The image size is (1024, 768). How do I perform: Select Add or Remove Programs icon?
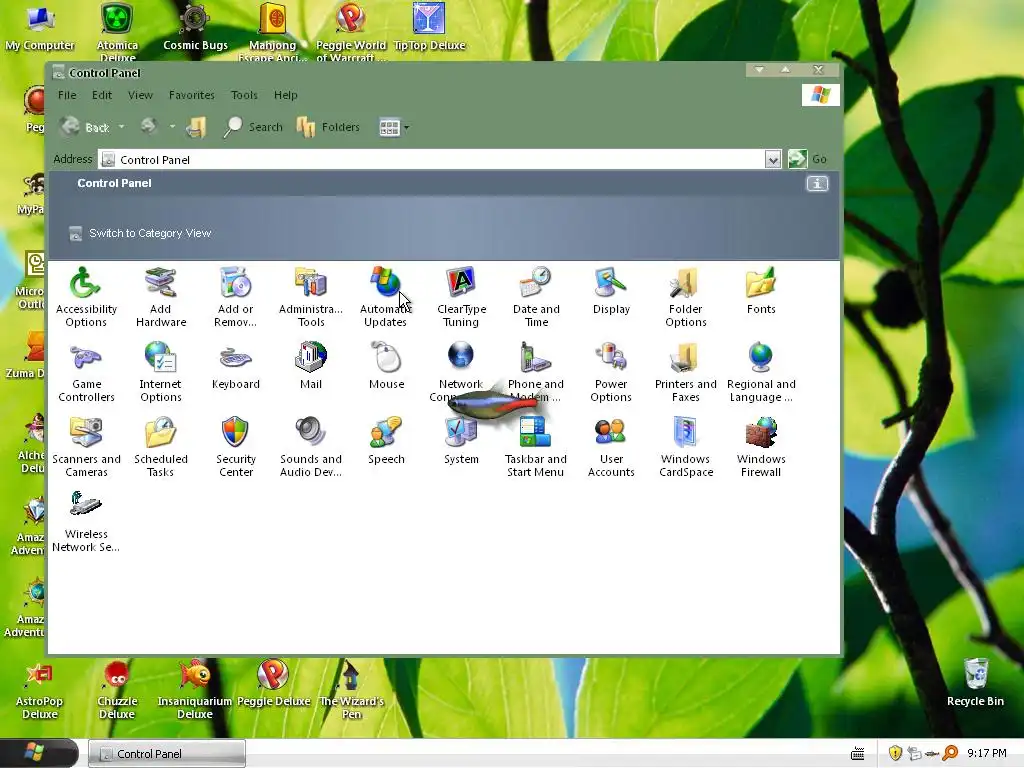[x=236, y=297]
